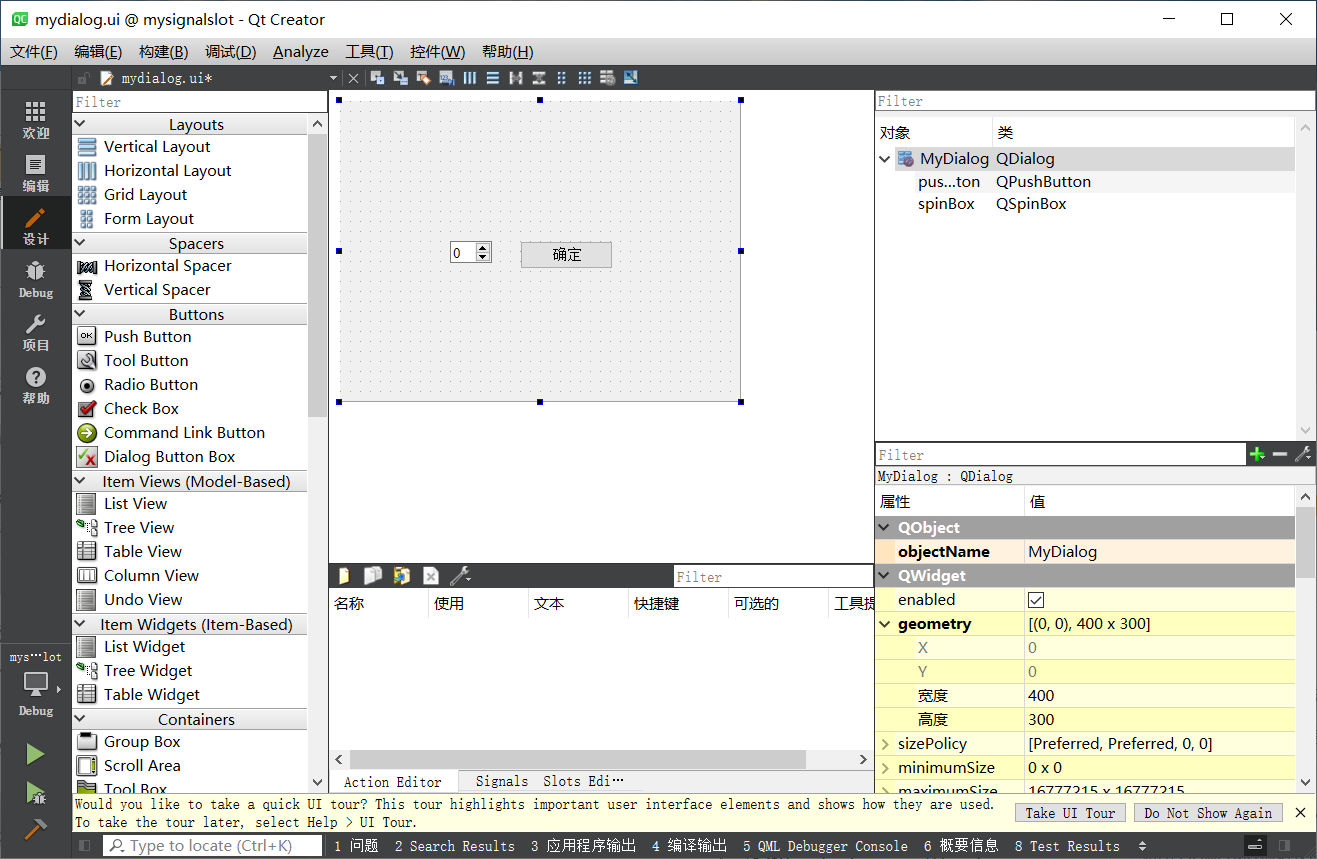Click the Copy action icon in Action Editor
The height and width of the screenshot is (859, 1317).
click(x=373, y=576)
